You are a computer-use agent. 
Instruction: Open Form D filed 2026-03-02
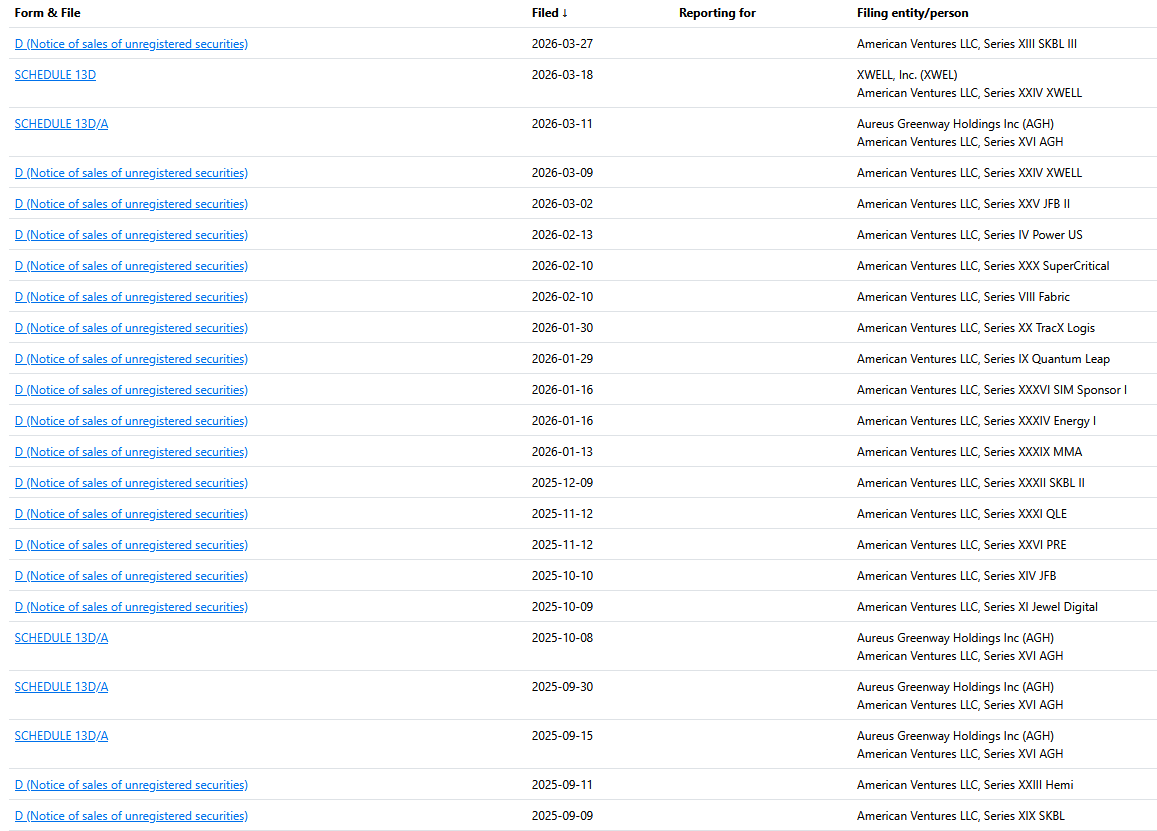131,204
